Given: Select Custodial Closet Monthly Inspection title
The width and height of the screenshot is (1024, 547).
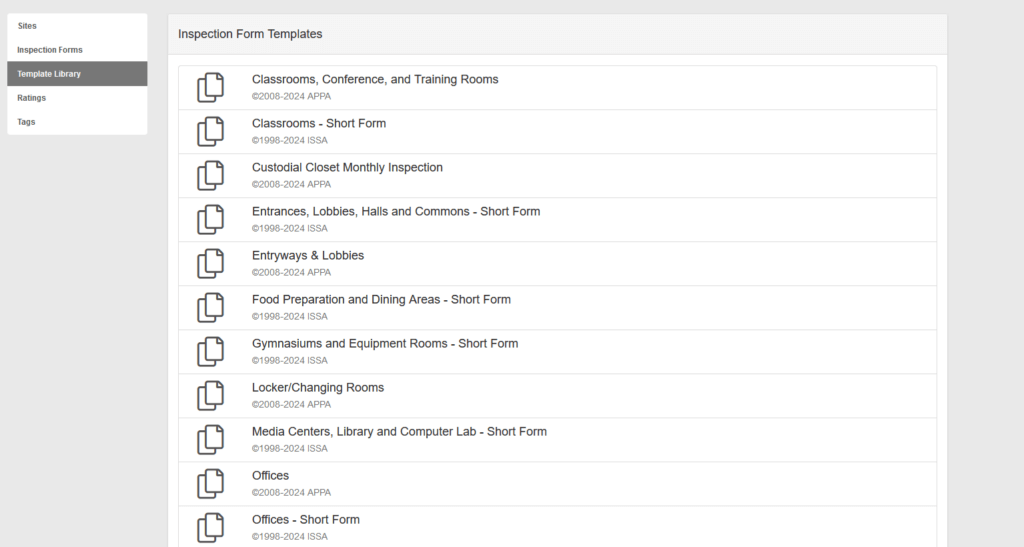Looking at the screenshot, I should (x=347, y=168).
